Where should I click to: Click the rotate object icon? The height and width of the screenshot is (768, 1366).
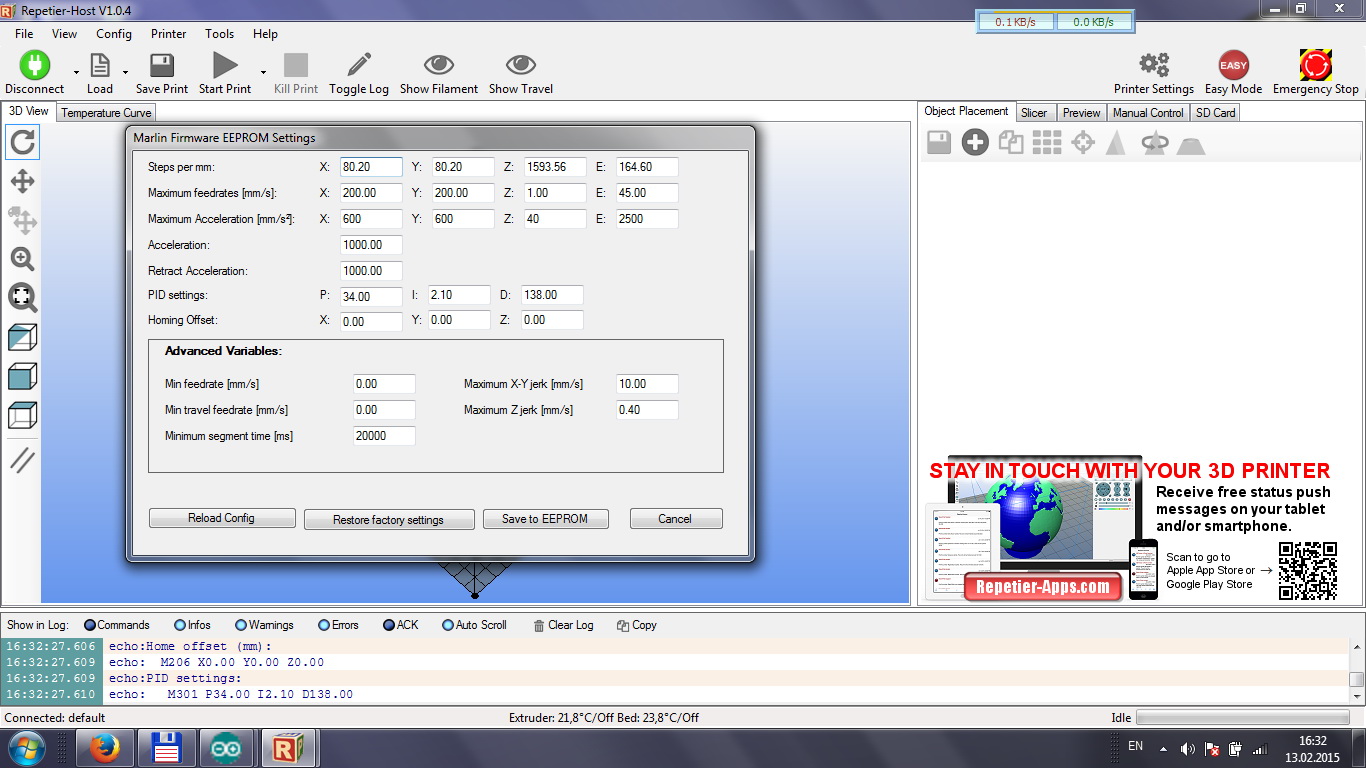point(1155,143)
